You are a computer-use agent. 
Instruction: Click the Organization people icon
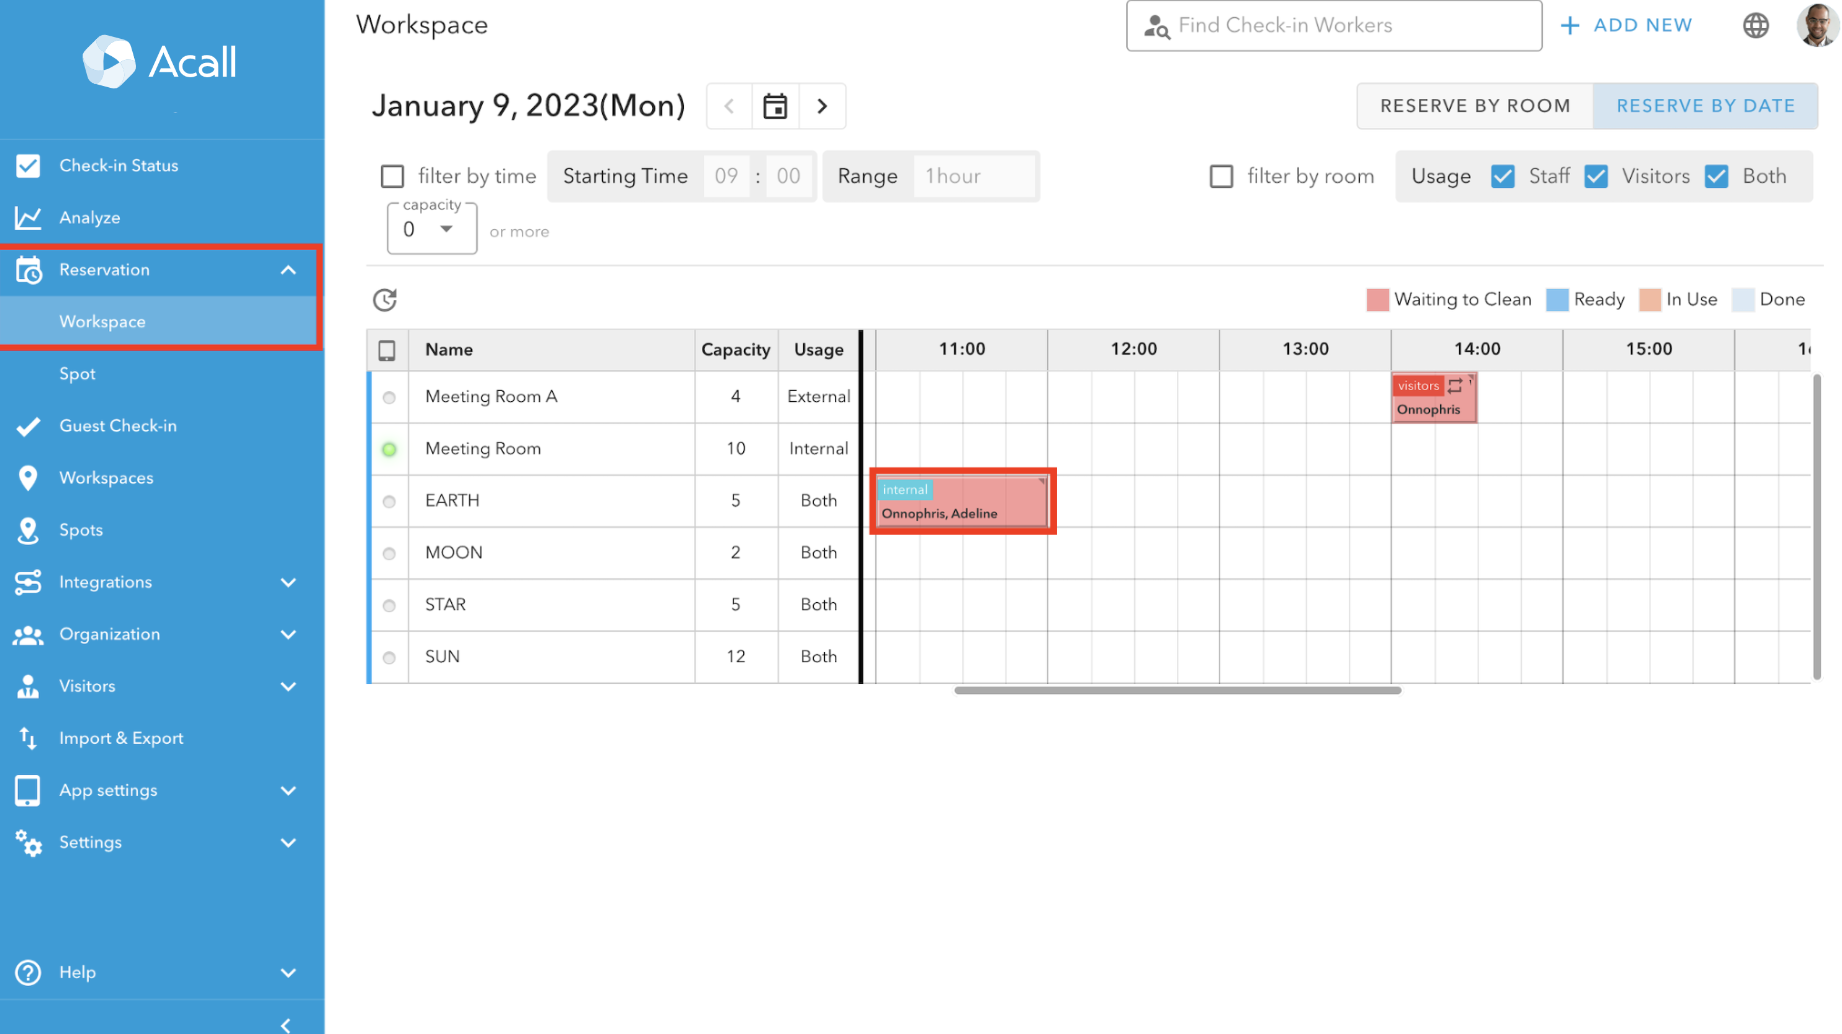(28, 635)
